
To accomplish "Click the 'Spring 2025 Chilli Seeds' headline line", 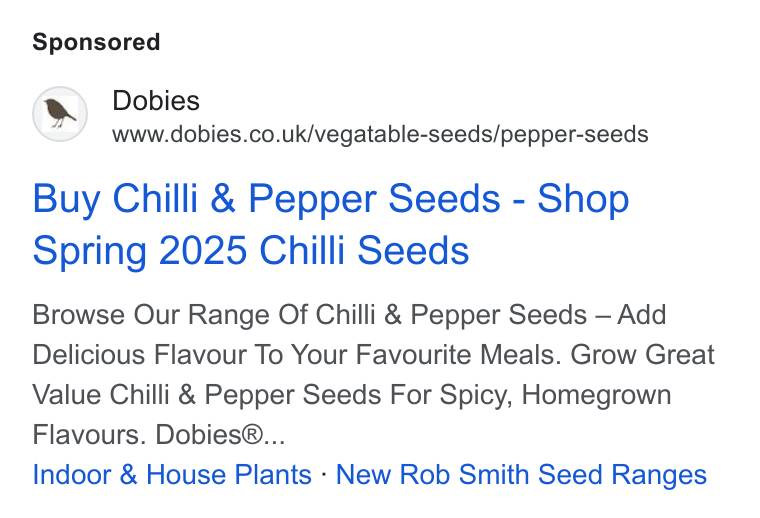I will coord(251,250).
